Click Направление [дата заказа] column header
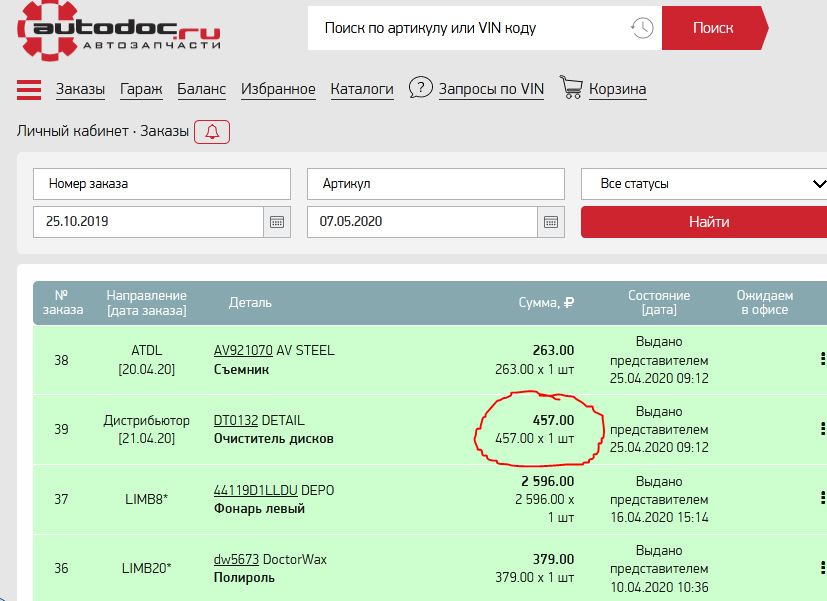The width and height of the screenshot is (827, 601). coord(147,303)
